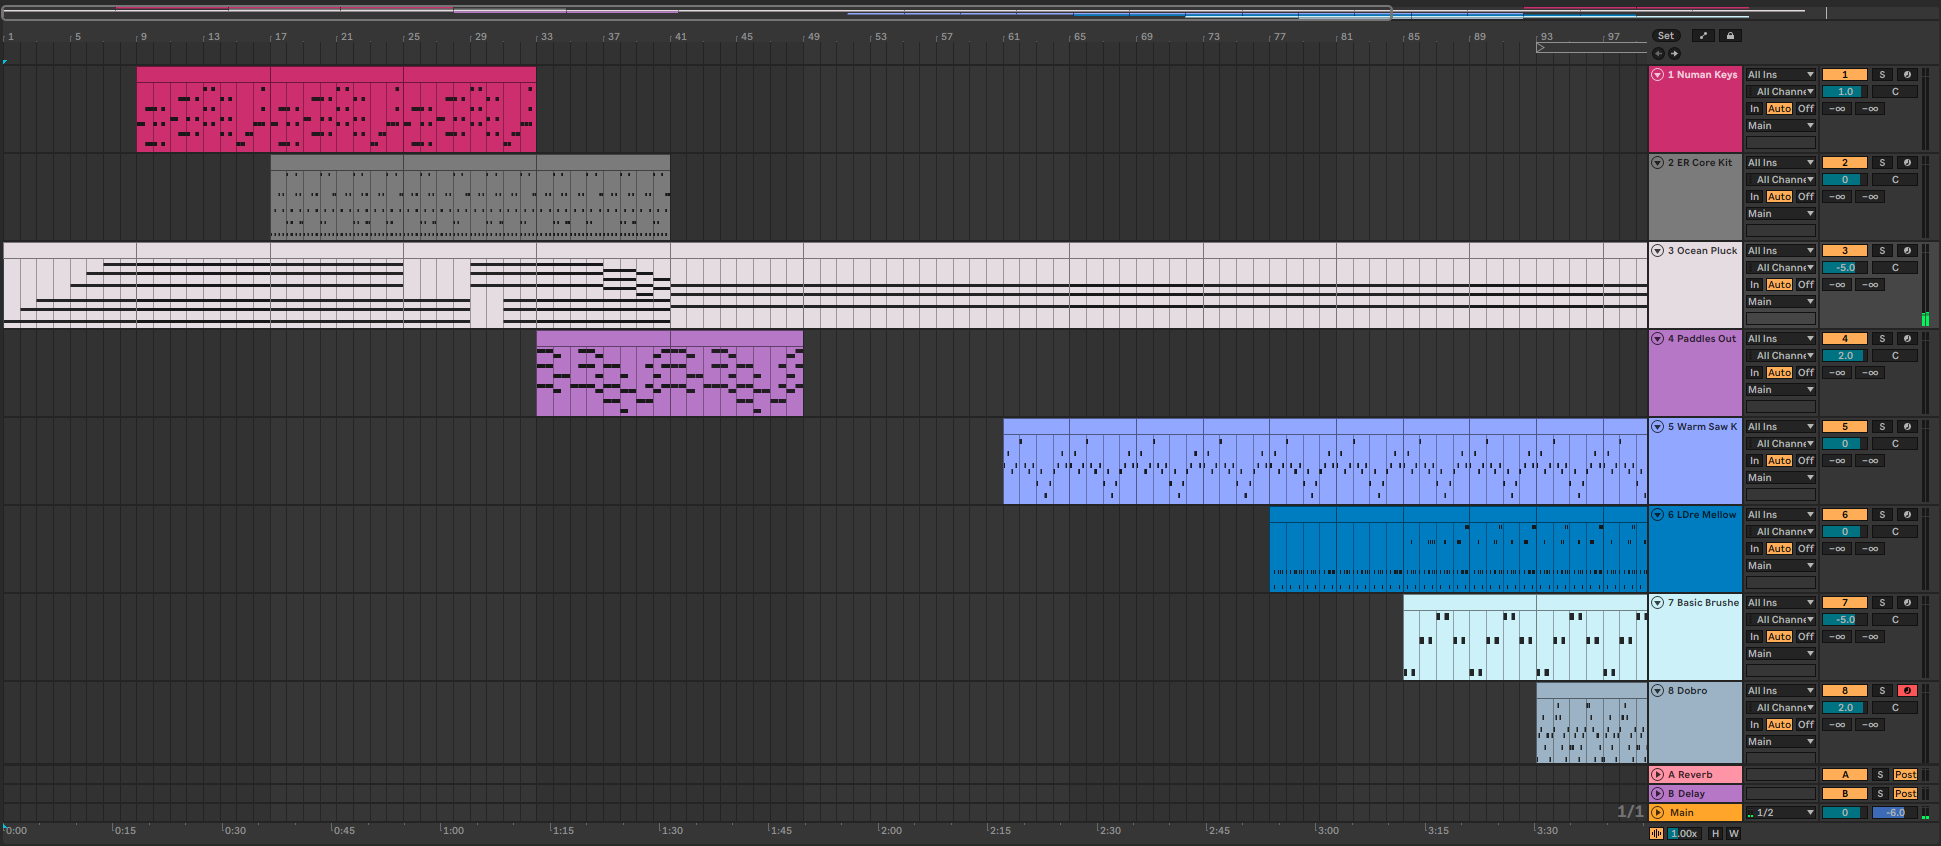Viewport: 1941px width, 846px height.
Task: Solo the ER Core Kit track
Action: [1882, 163]
